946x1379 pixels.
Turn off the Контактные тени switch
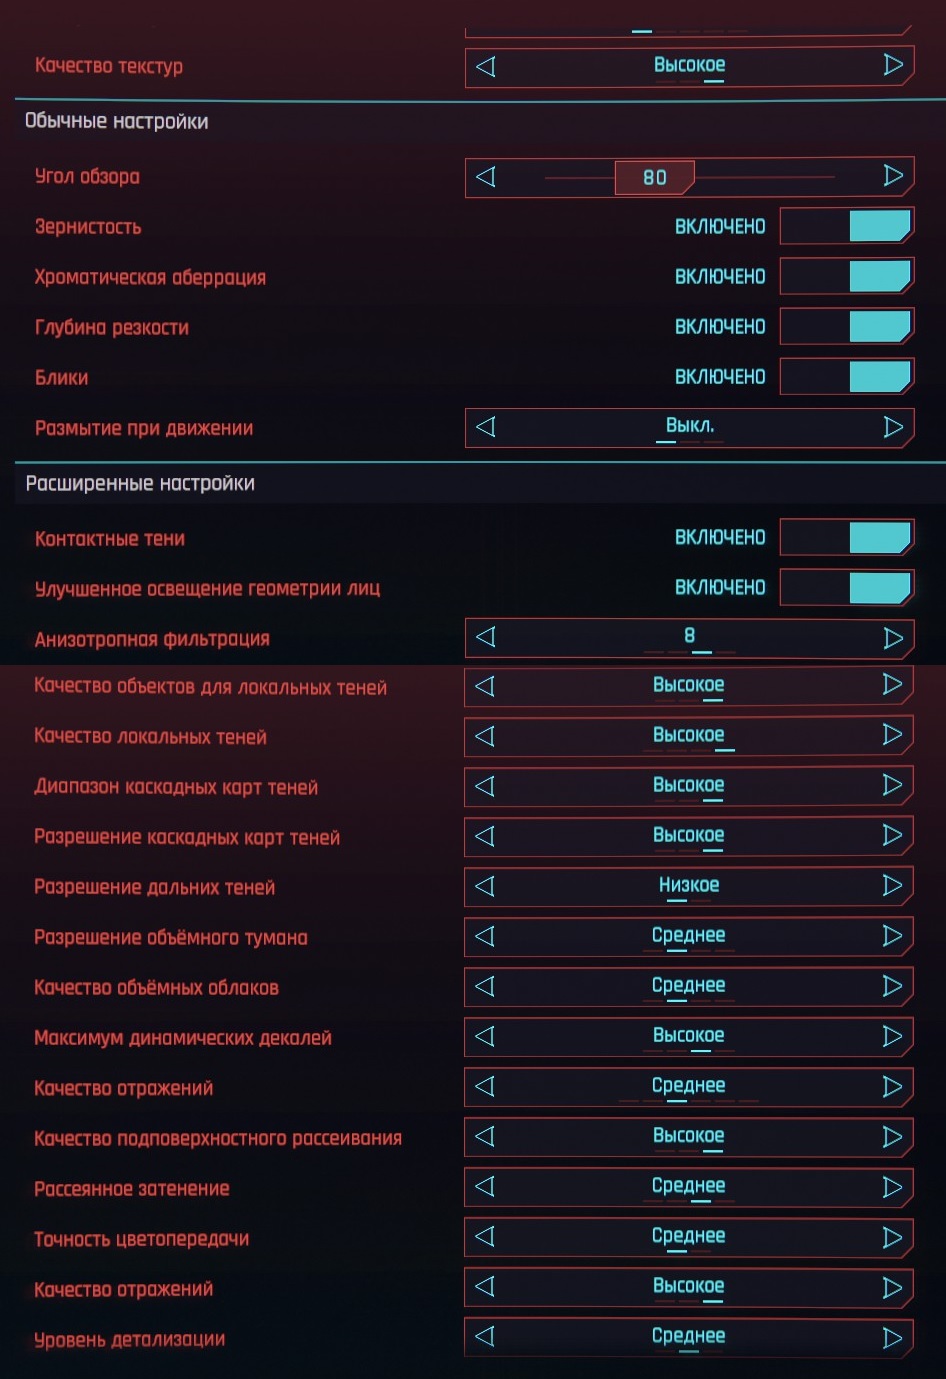tap(846, 538)
